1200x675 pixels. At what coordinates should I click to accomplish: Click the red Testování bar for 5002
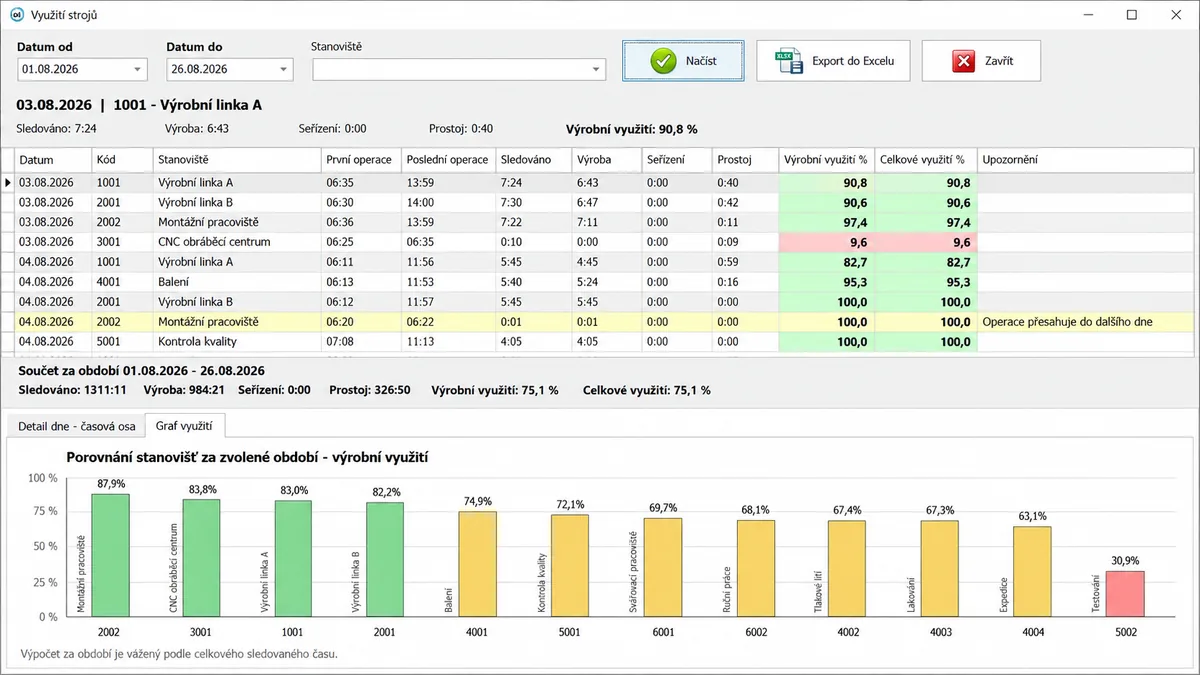pos(1124,594)
